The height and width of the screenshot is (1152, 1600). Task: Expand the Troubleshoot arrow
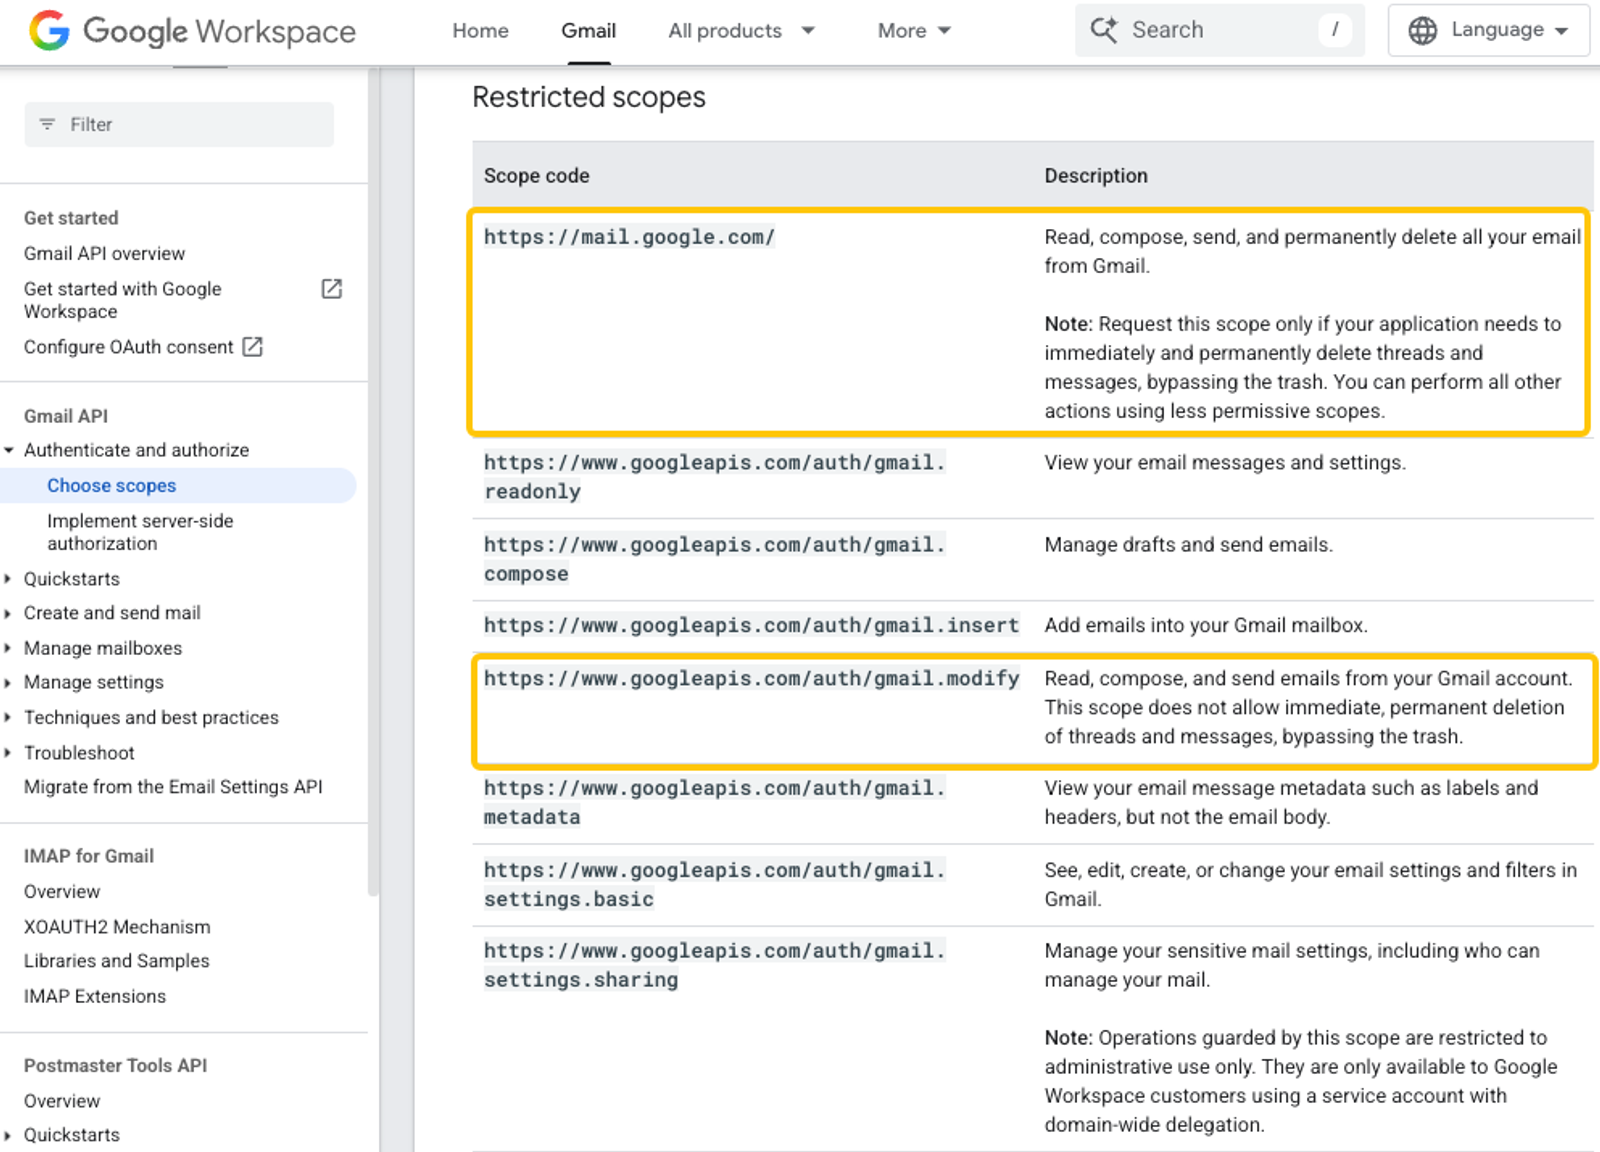tap(9, 752)
